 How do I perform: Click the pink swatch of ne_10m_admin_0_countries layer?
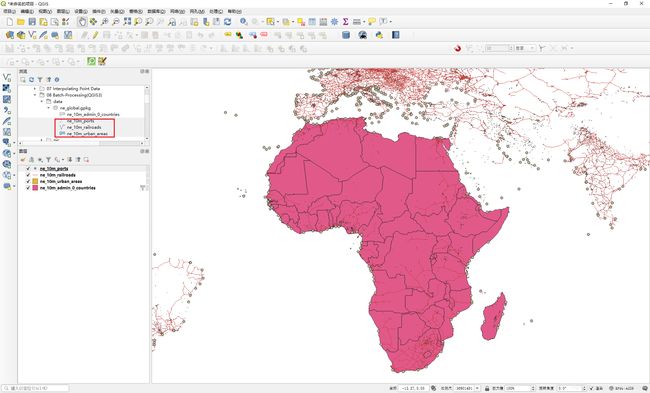(x=35, y=188)
